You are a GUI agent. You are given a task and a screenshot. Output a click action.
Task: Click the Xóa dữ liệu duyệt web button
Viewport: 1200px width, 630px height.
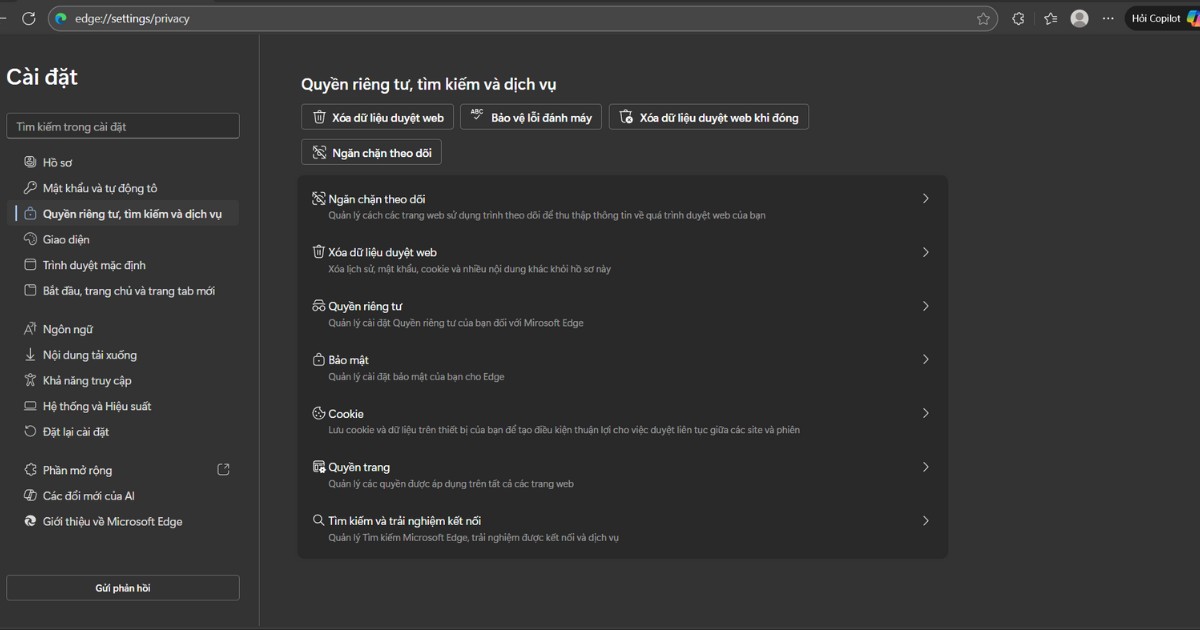pyautogui.click(x=377, y=117)
